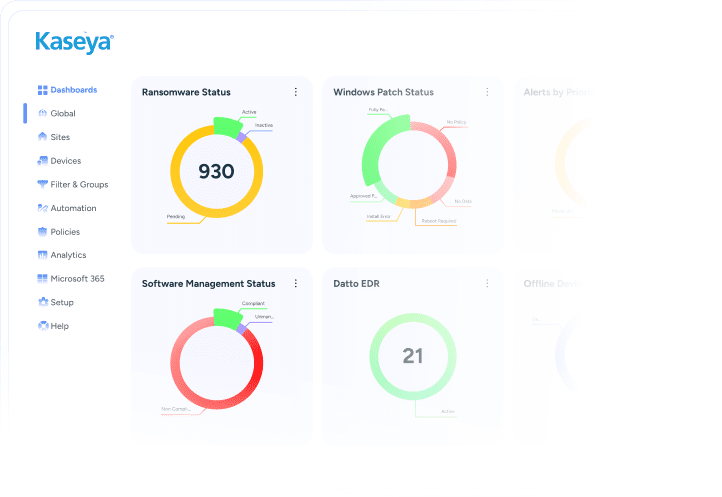
Task: Click the Analytics icon in sidebar
Action: 42,255
